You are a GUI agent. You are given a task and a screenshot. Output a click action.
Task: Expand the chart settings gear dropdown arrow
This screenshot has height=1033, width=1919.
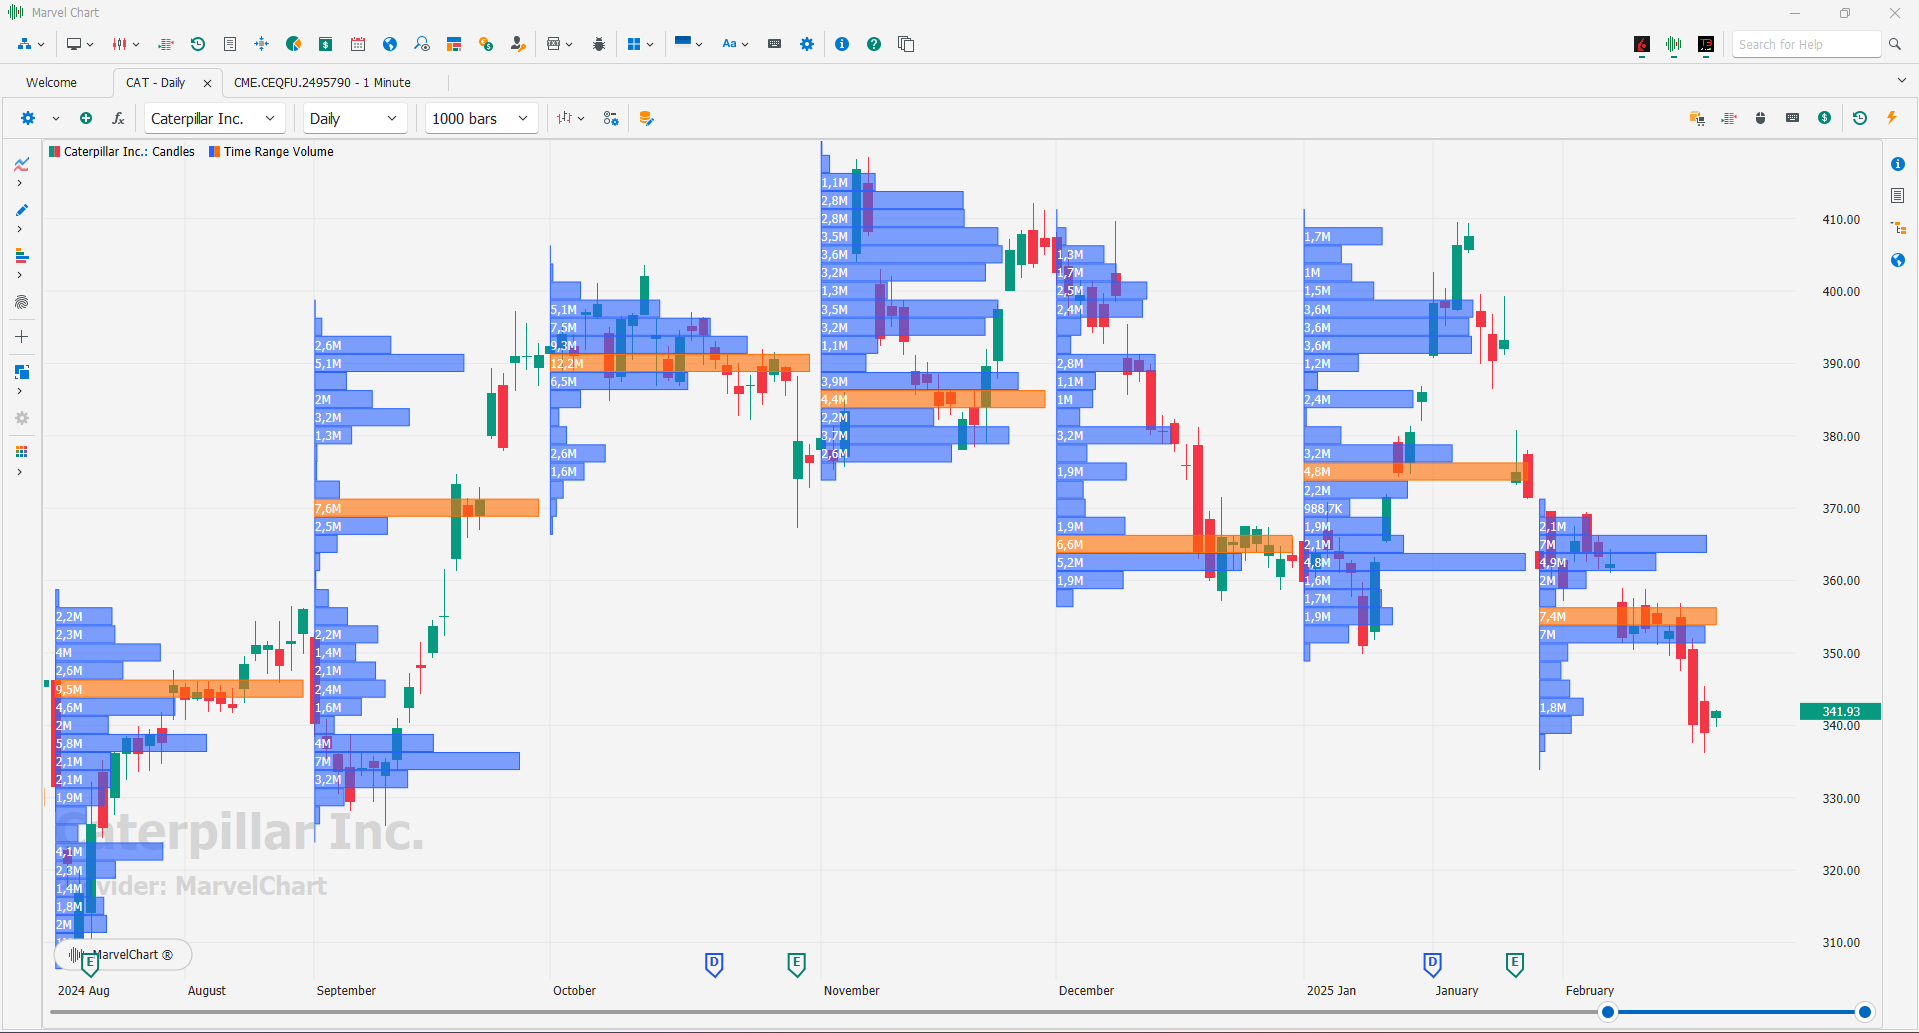tap(56, 118)
